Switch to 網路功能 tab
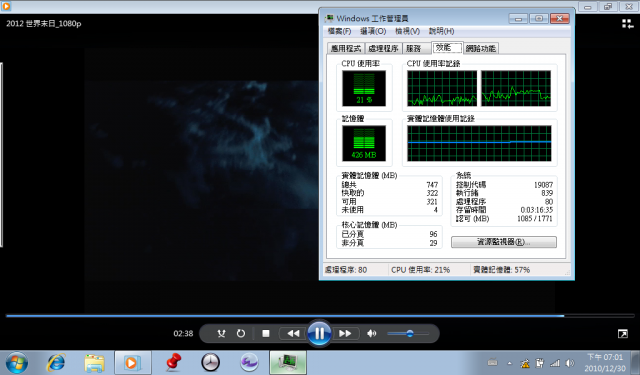Image resolution: width=640 pixels, height=375 pixels. (x=481, y=49)
